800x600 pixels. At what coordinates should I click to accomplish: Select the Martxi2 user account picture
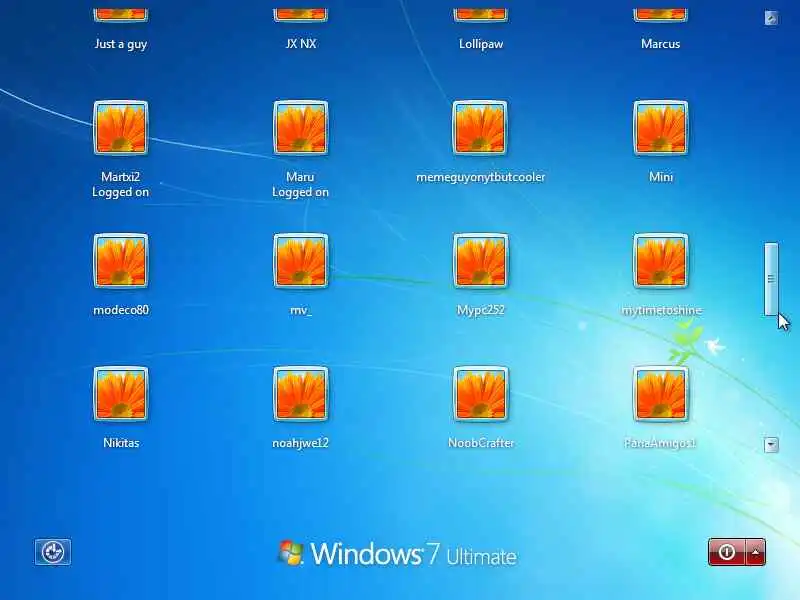(x=121, y=128)
